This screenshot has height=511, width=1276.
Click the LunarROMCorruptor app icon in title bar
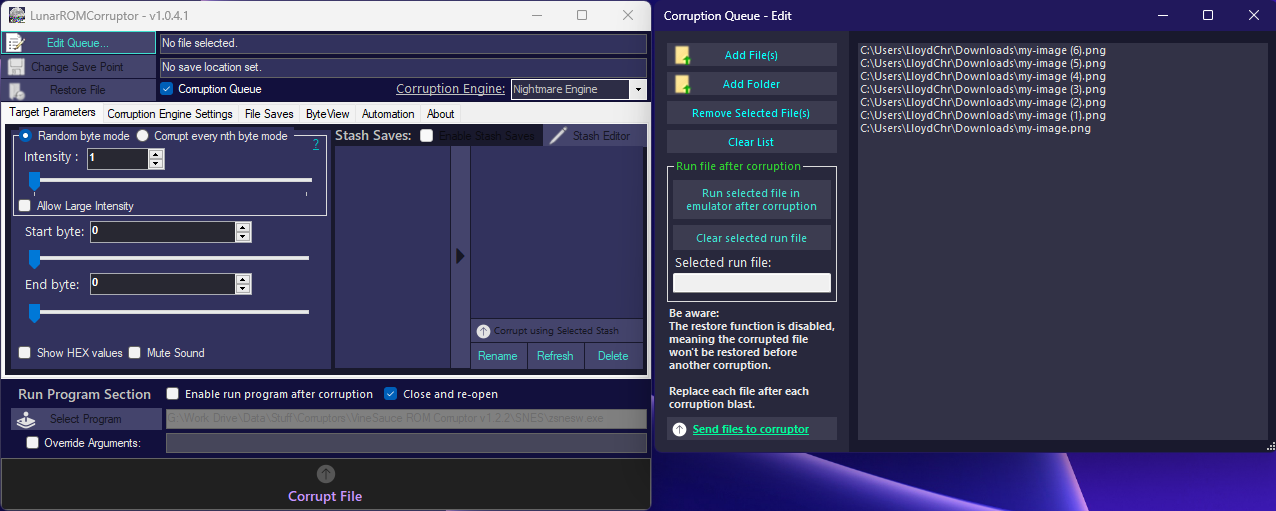coord(16,16)
